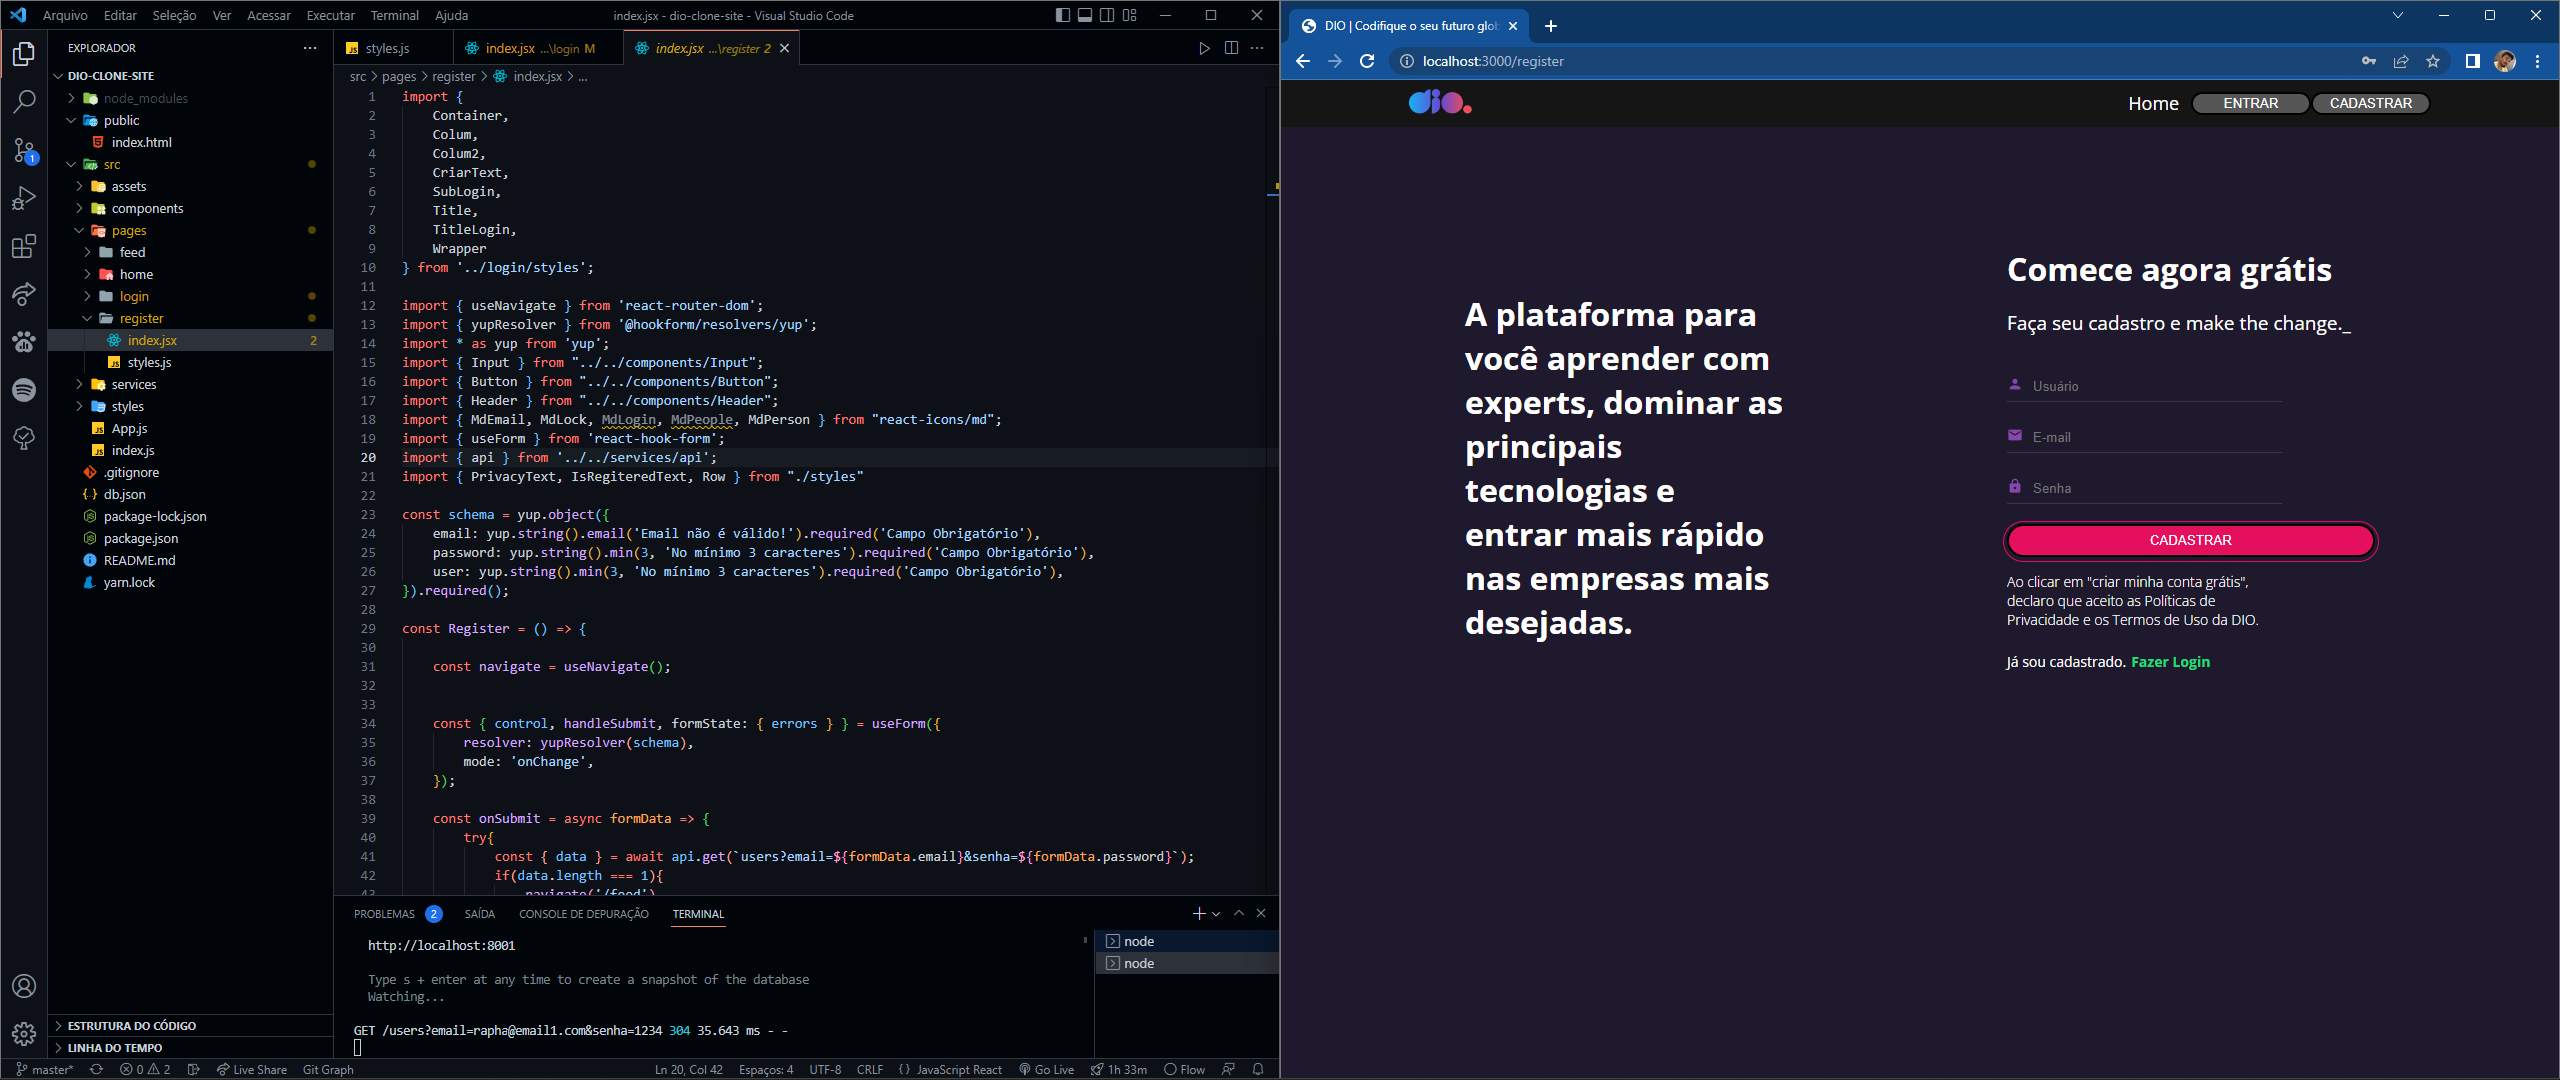Screen dimensions: 2560x1080
Task: Open the Terminal menu
Action: click(394, 15)
